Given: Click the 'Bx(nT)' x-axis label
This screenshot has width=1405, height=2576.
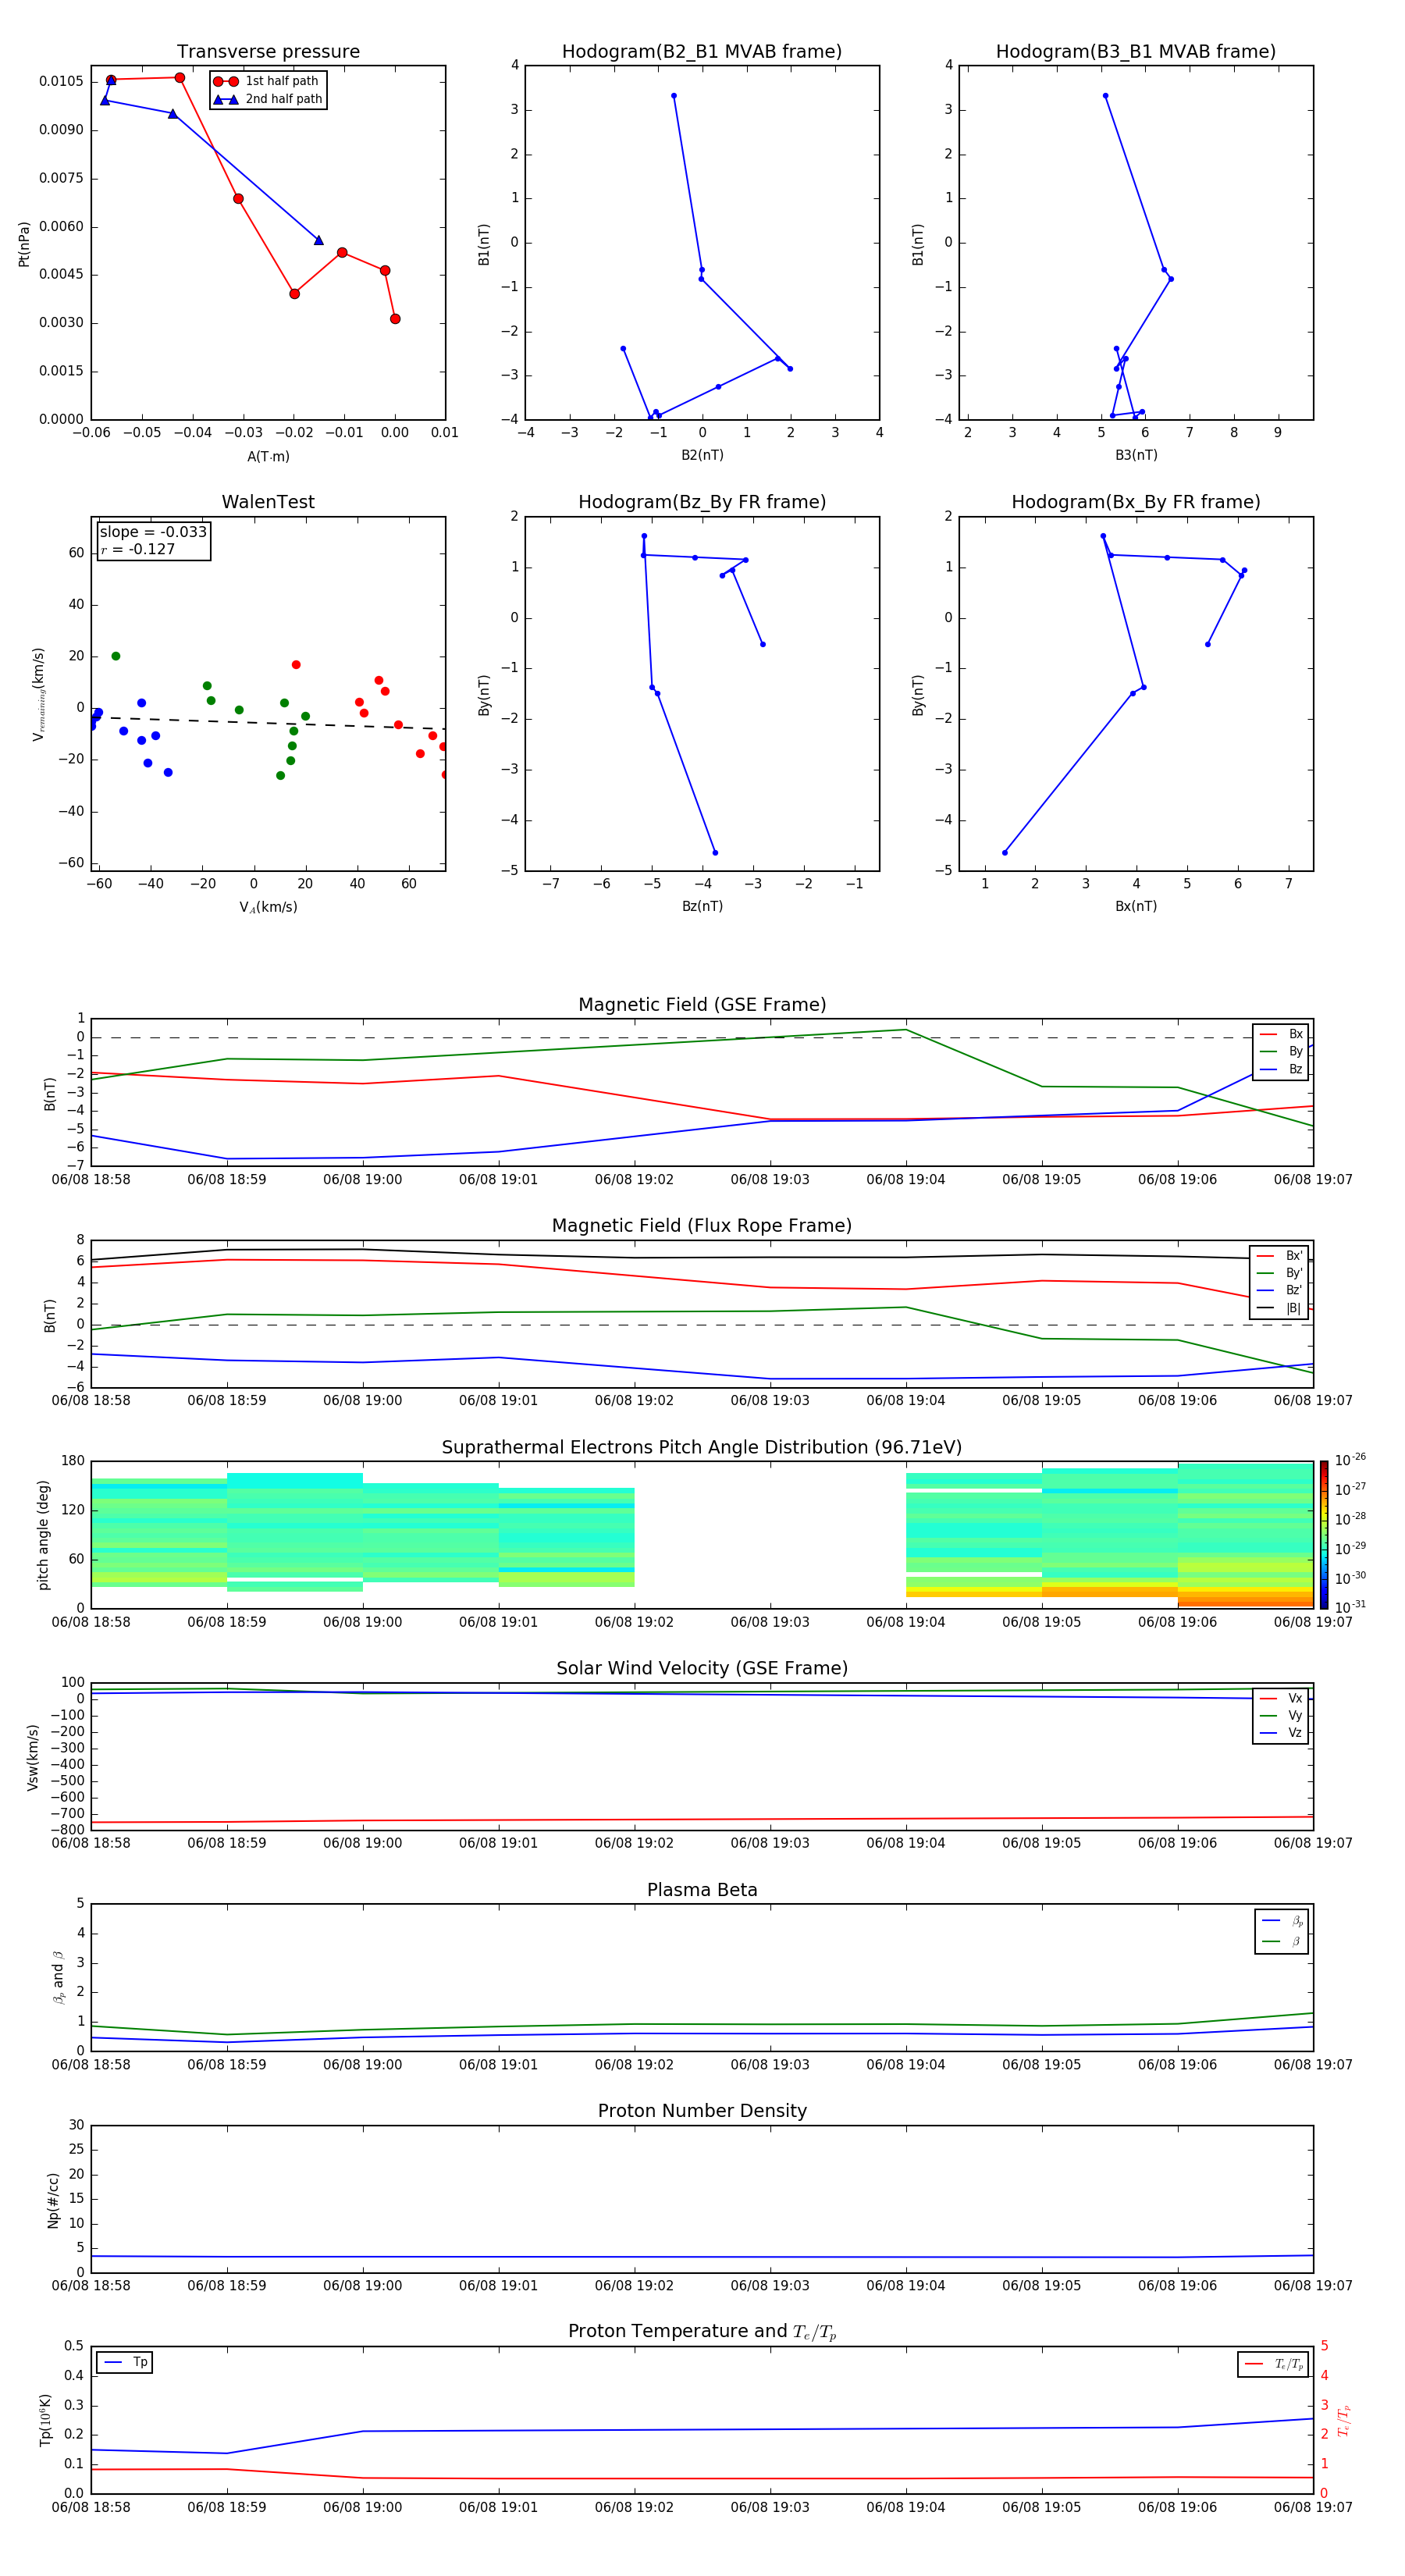Looking at the screenshot, I should 1136,906.
